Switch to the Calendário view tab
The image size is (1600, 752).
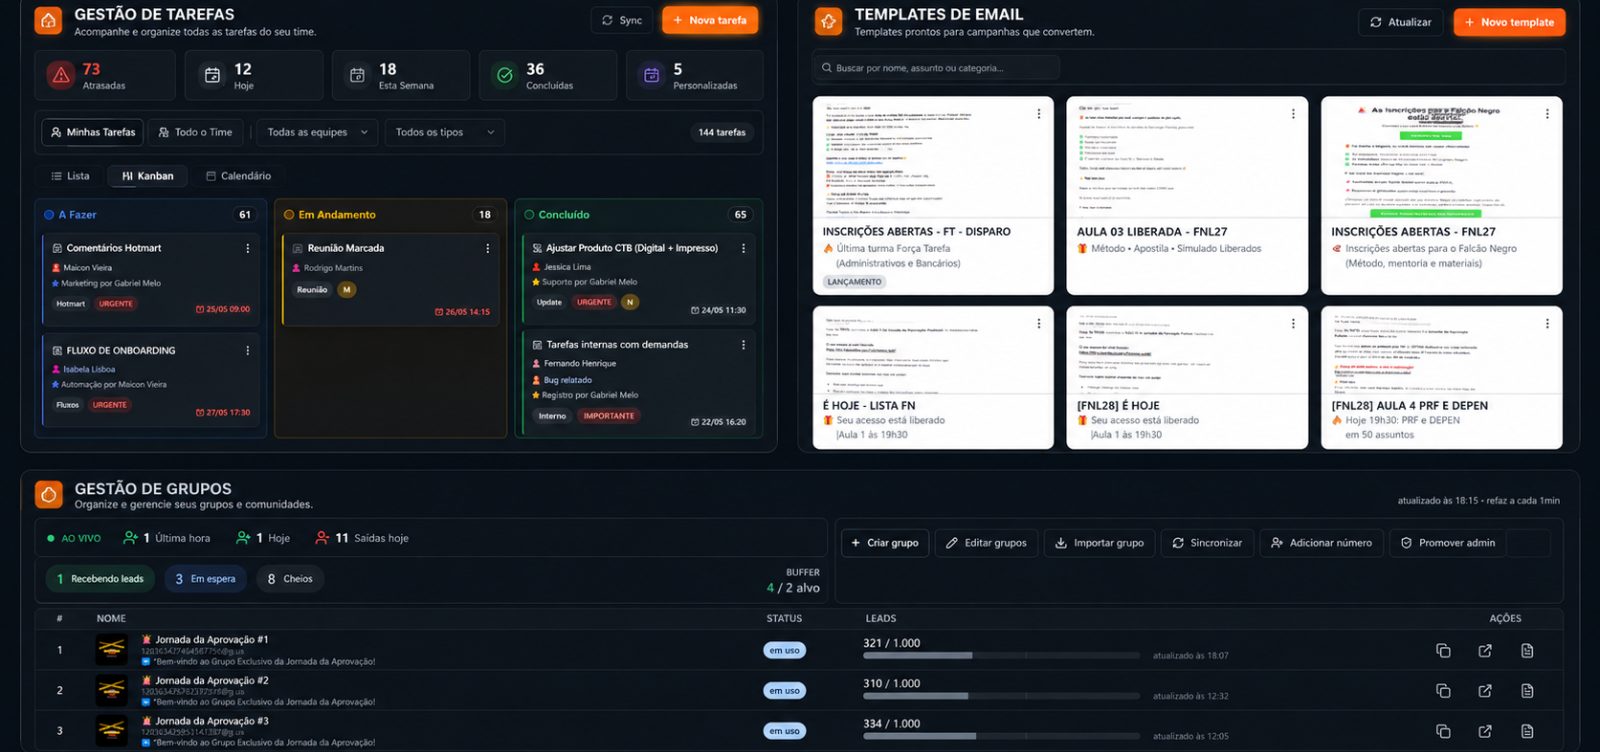[238, 176]
